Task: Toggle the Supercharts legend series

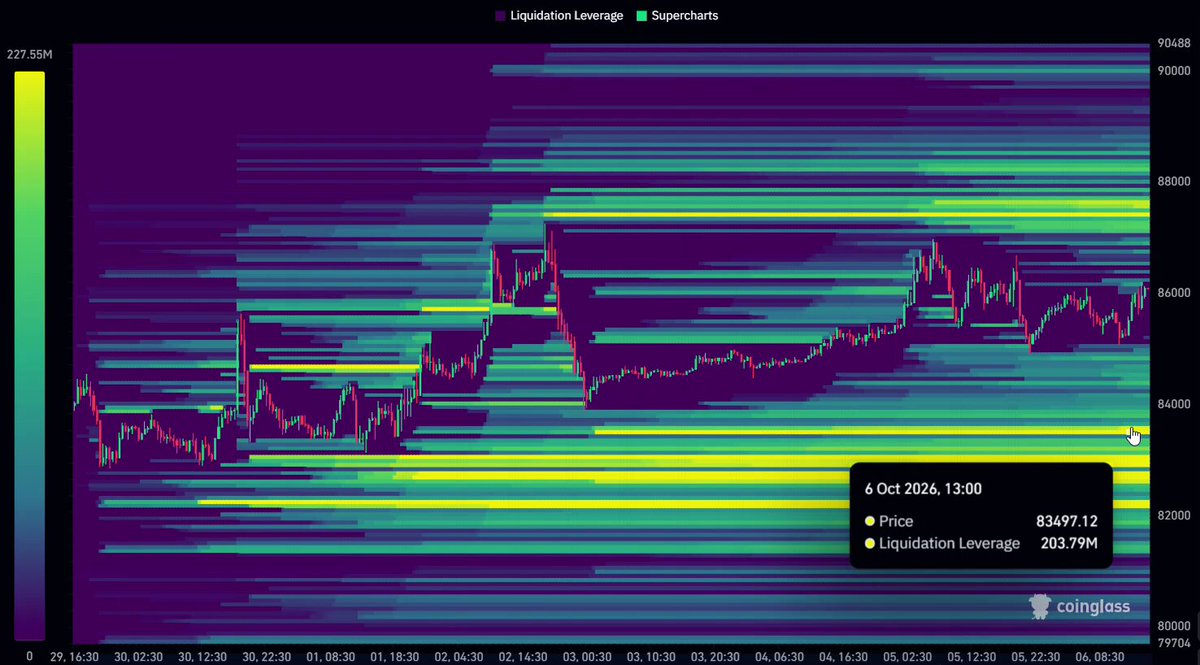Action: pyautogui.click(x=677, y=16)
